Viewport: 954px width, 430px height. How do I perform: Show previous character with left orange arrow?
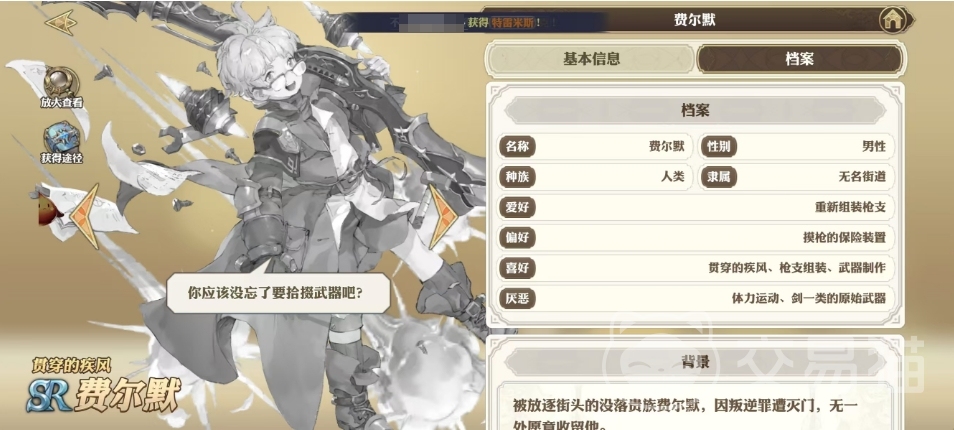point(86,216)
